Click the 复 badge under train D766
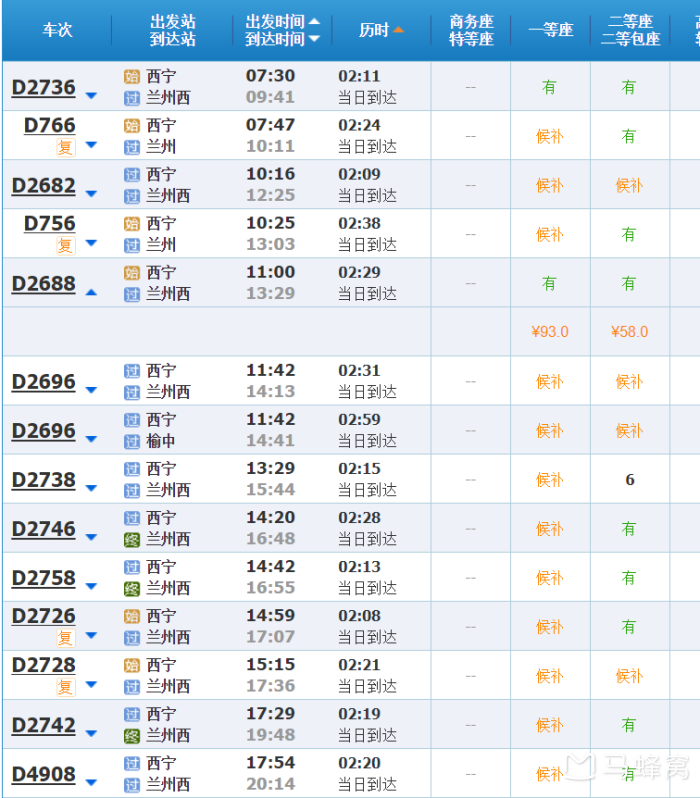700x798 pixels. pyautogui.click(x=65, y=147)
